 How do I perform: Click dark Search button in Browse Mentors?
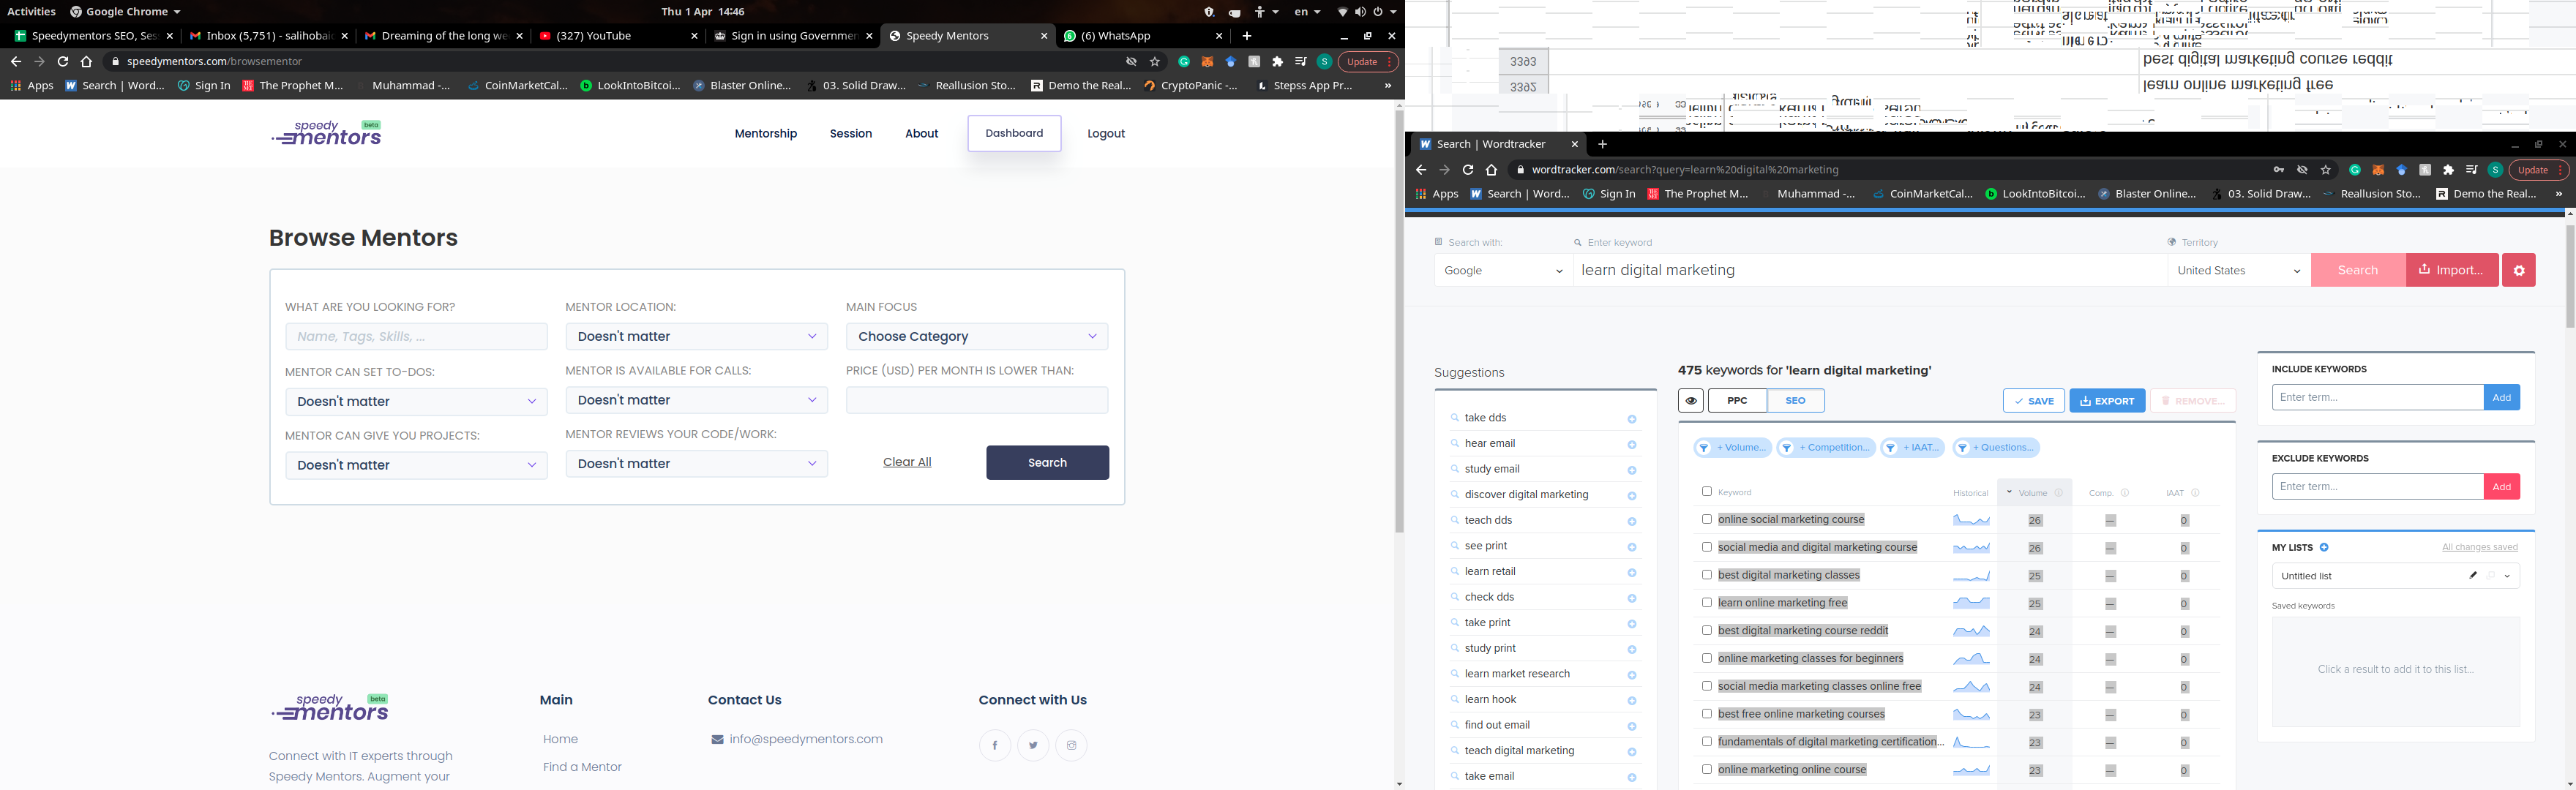click(x=1047, y=462)
